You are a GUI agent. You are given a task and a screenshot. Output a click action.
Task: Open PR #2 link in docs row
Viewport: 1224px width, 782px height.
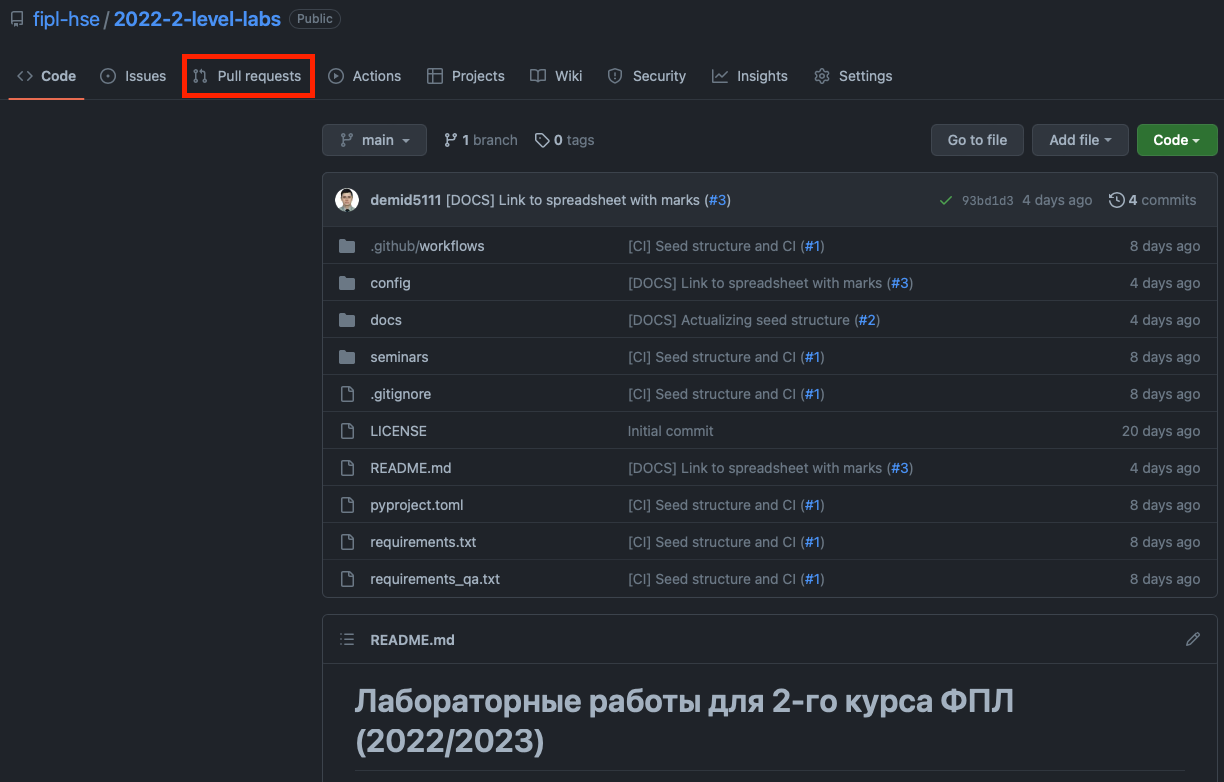[867, 320]
